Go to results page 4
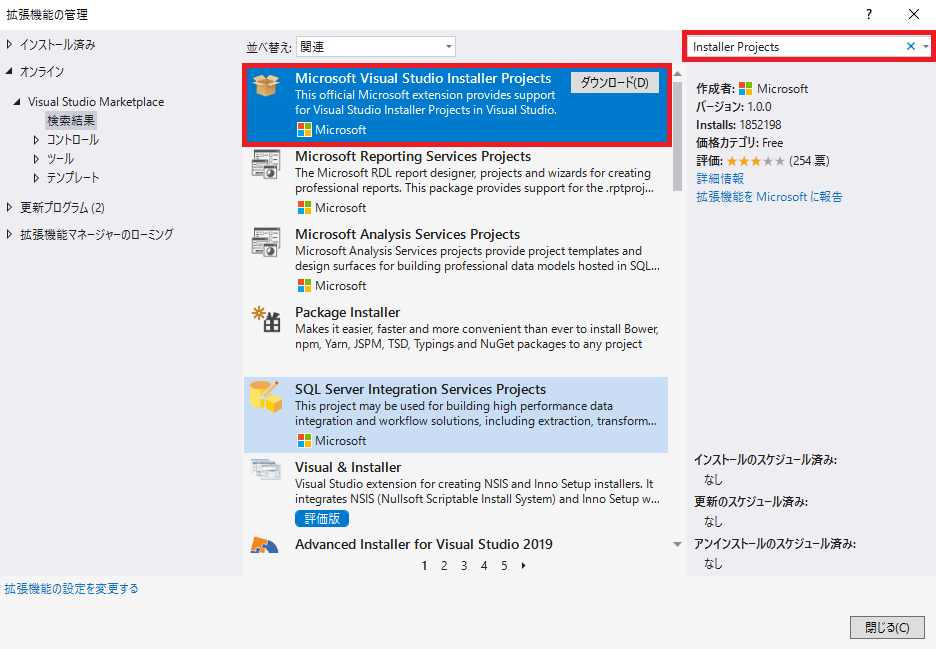This screenshot has height=649, width=936. pyautogui.click(x=484, y=565)
